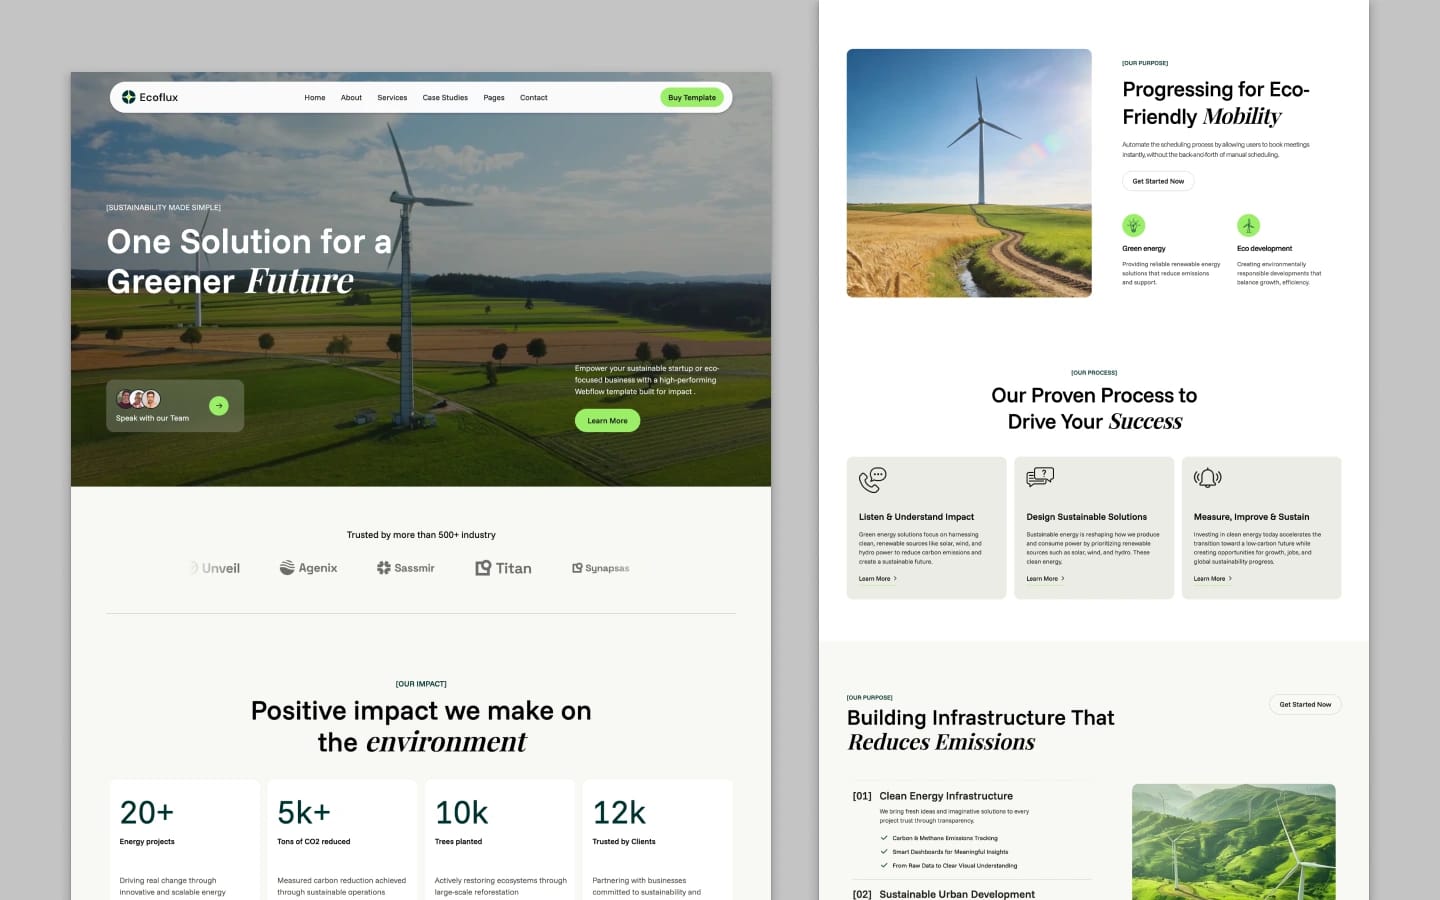Open the Pages nav item

(494, 98)
